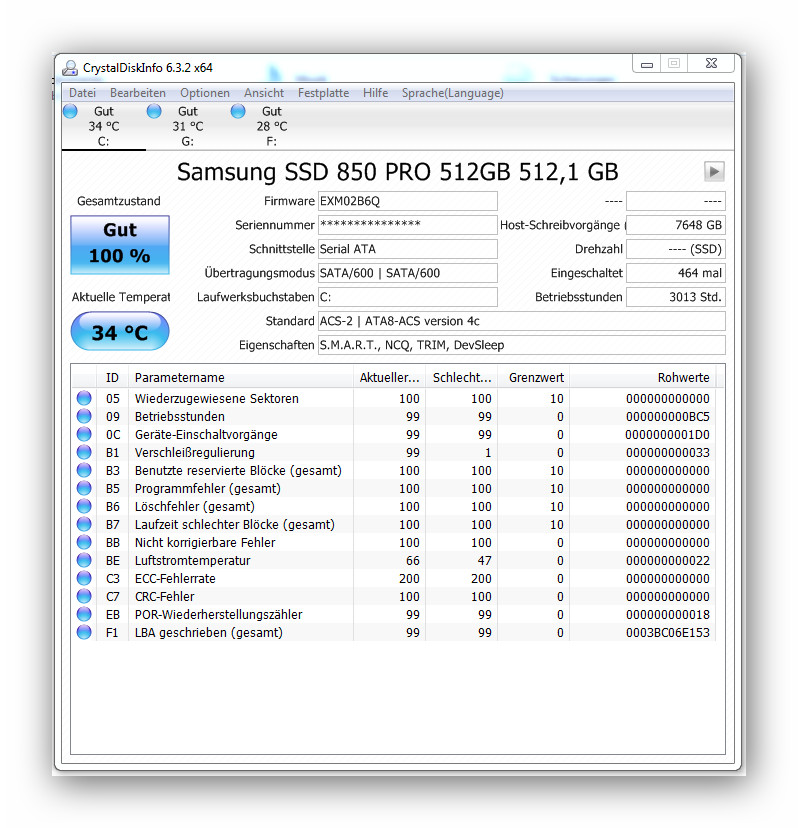The height and width of the screenshot is (828, 798).
Task: Click the Drehzahl value ---- (SSD)
Action: point(676,249)
